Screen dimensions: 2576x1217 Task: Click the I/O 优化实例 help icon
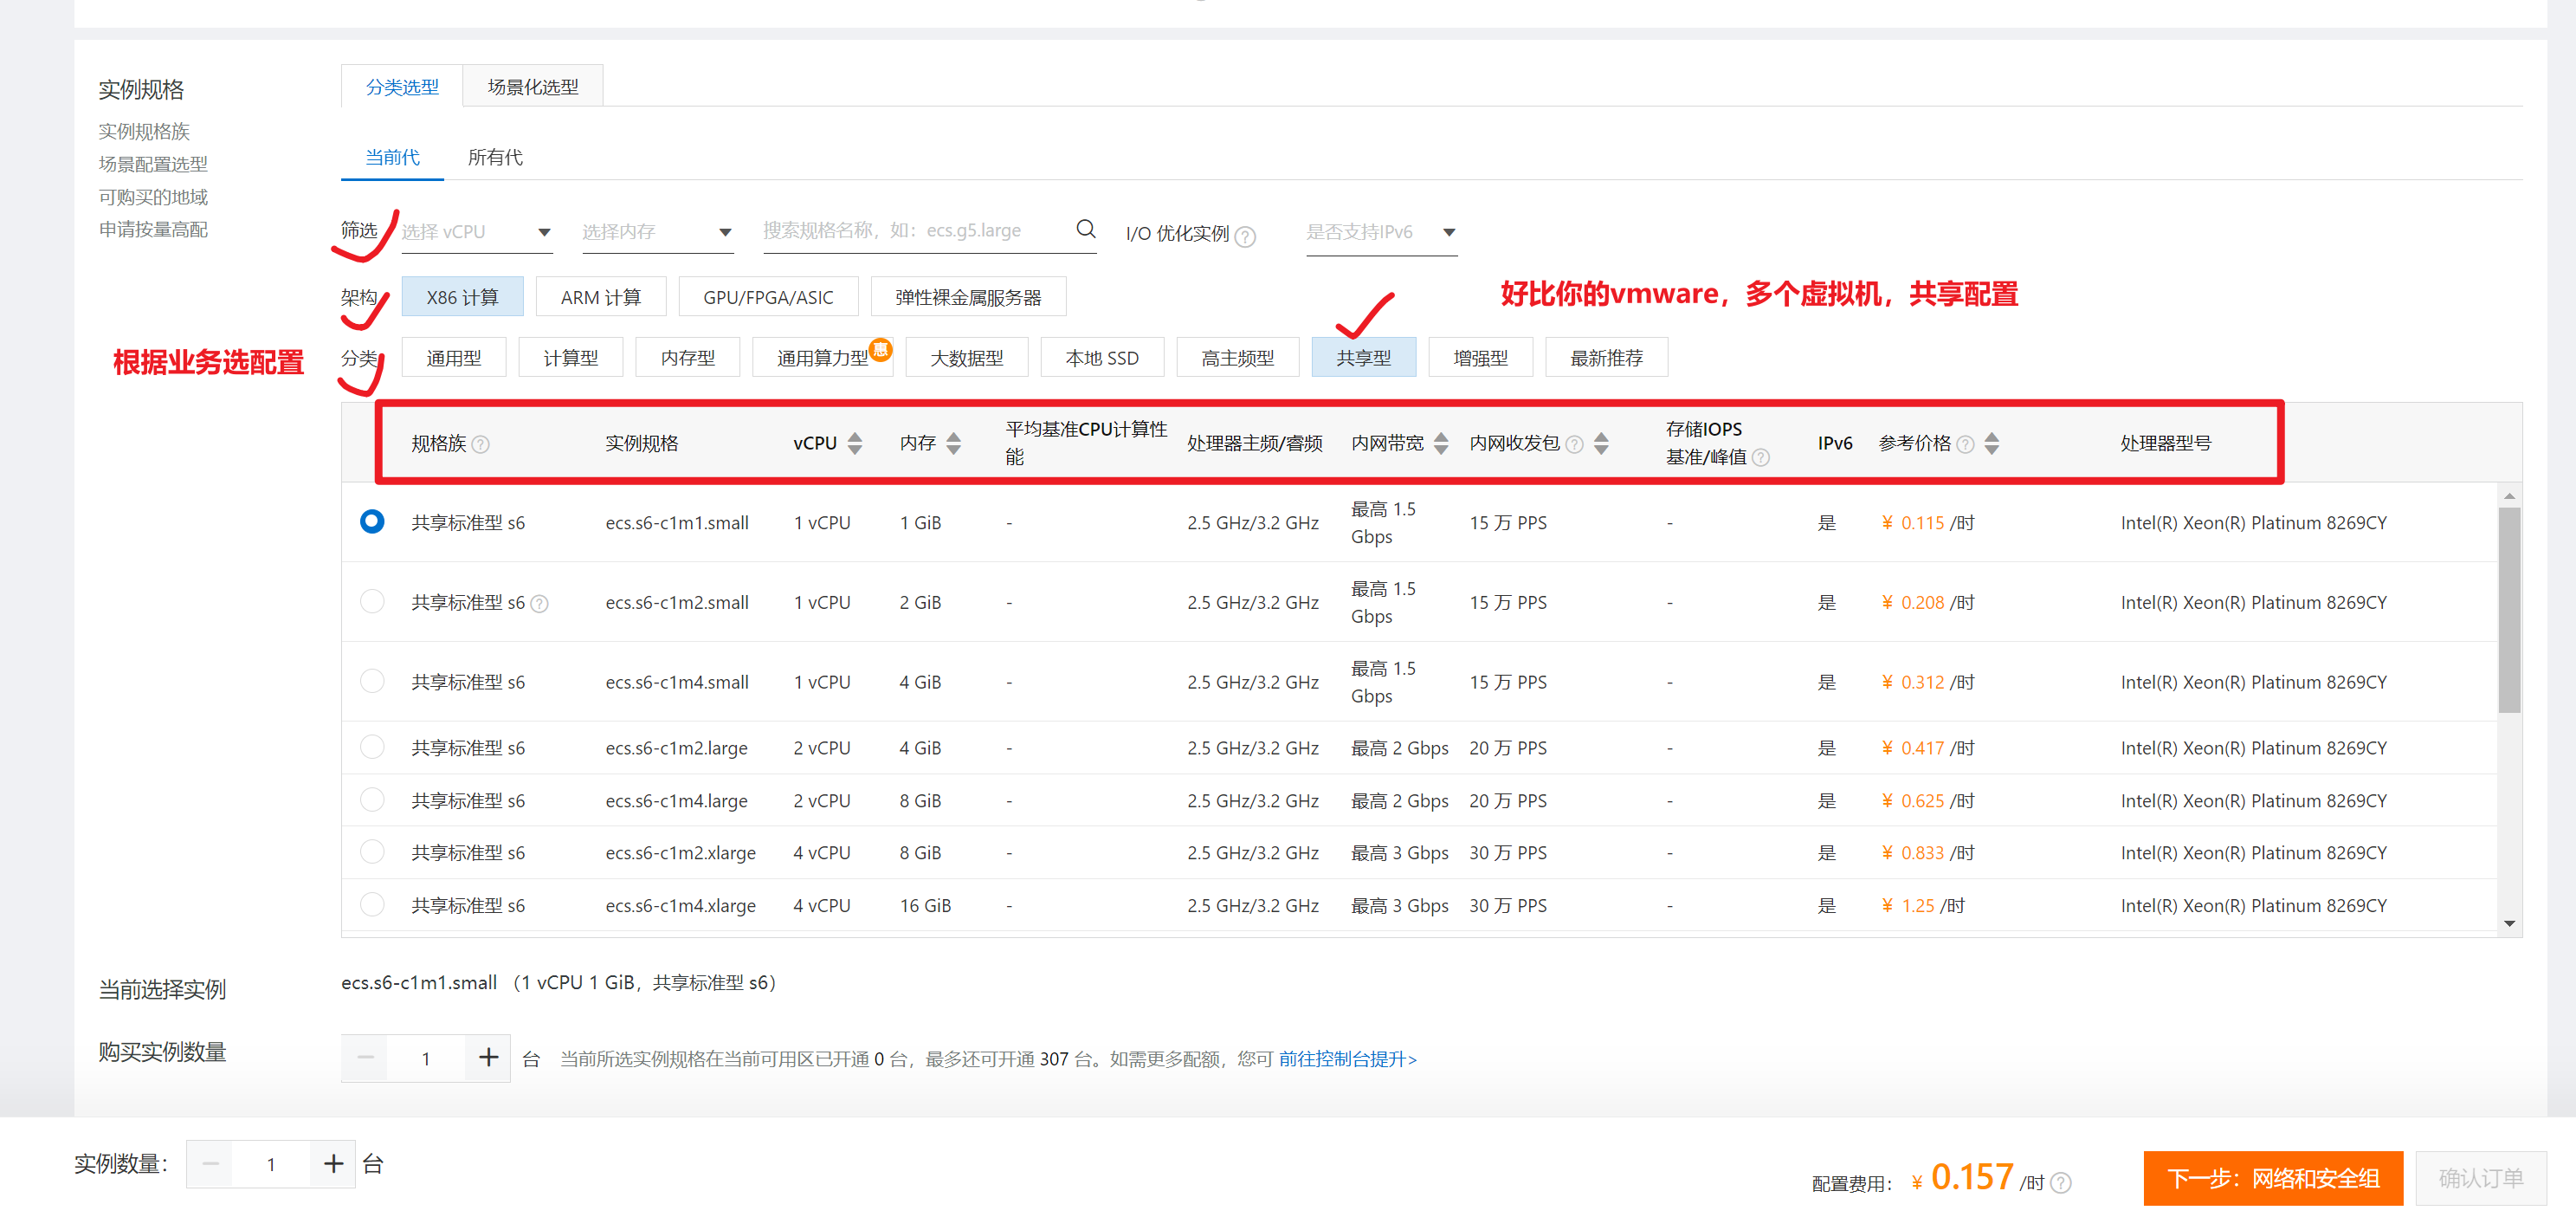(1245, 236)
